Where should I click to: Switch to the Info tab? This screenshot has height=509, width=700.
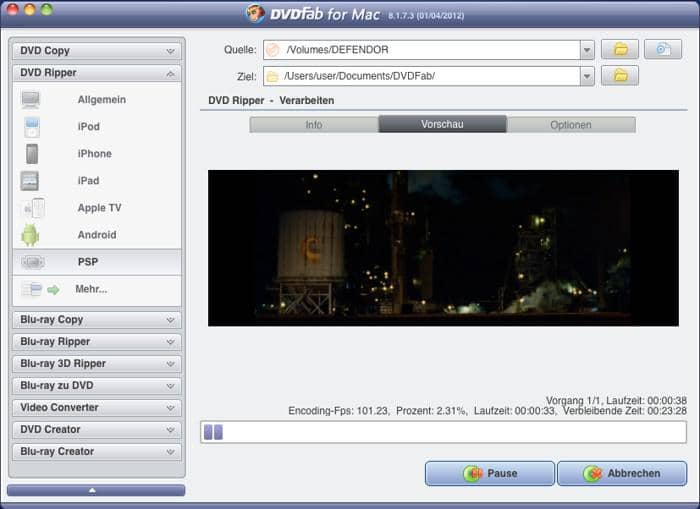click(314, 125)
